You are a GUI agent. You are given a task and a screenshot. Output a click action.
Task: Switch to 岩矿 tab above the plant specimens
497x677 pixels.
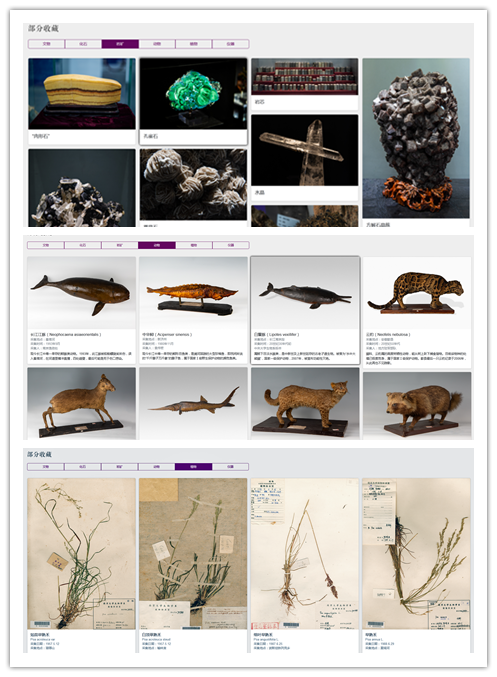120,467
